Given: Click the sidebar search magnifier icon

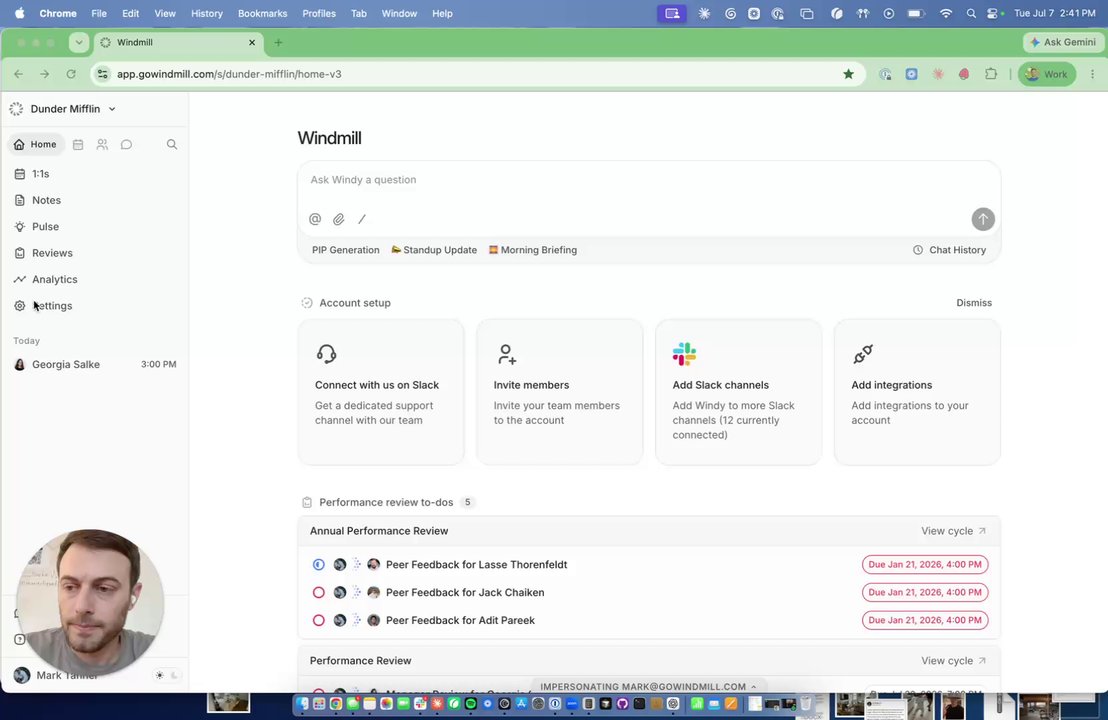Looking at the screenshot, I should pyautogui.click(x=172, y=144).
